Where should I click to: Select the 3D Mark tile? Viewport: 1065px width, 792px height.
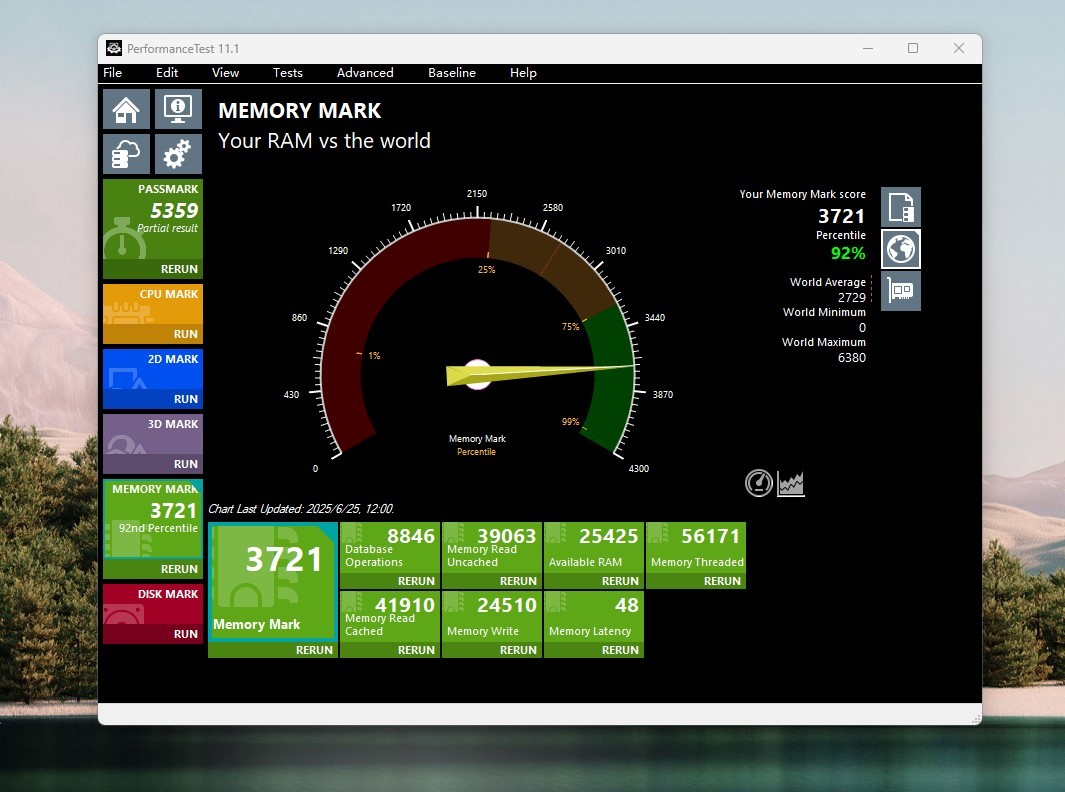tap(153, 435)
